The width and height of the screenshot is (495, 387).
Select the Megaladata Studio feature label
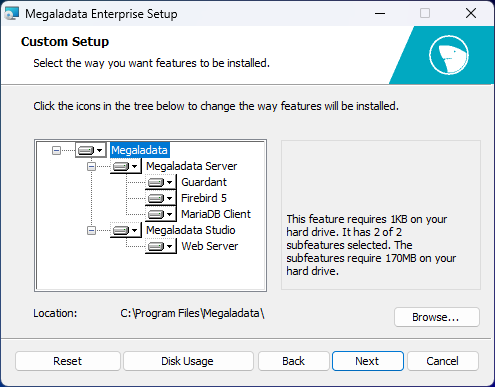[x=191, y=230]
